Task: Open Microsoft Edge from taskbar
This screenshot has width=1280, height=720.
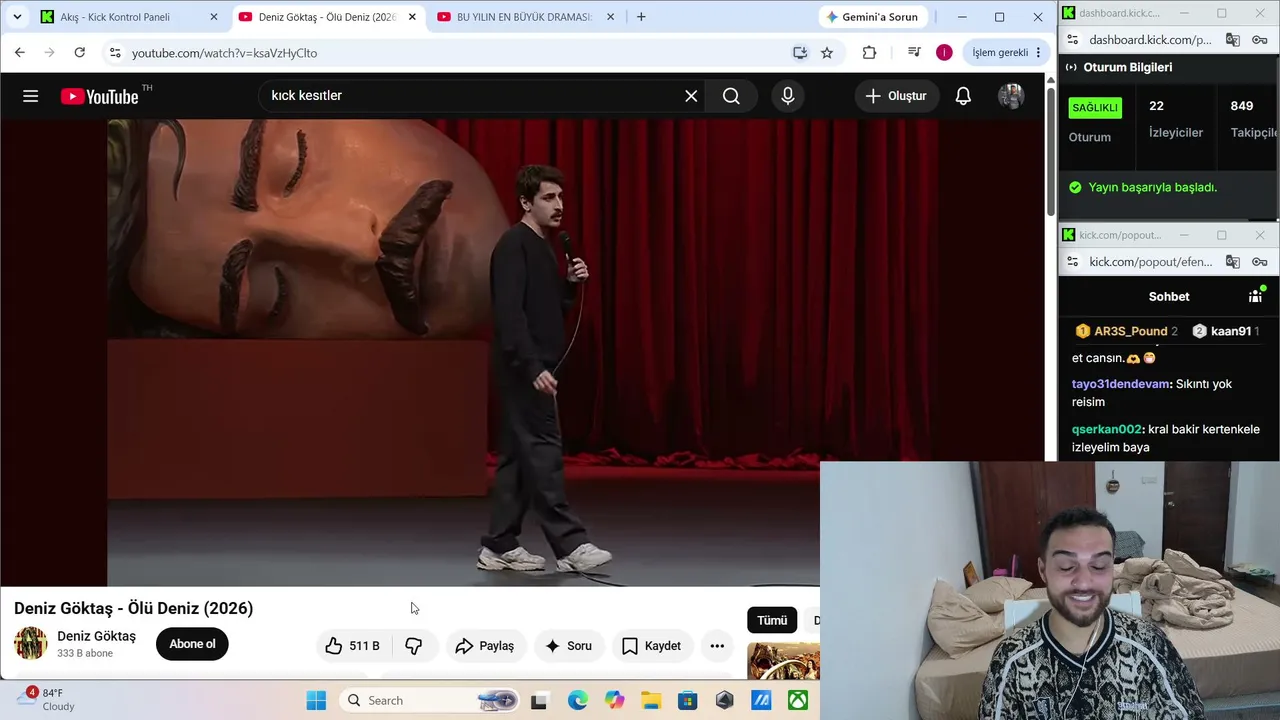Action: pos(578,700)
